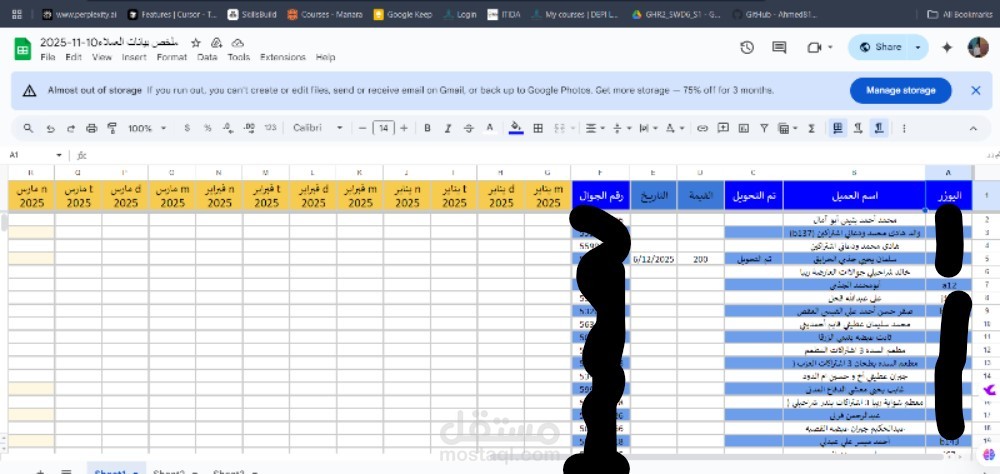This screenshot has width=1000, height=474.
Task: Insert a link
Action: (x=702, y=128)
